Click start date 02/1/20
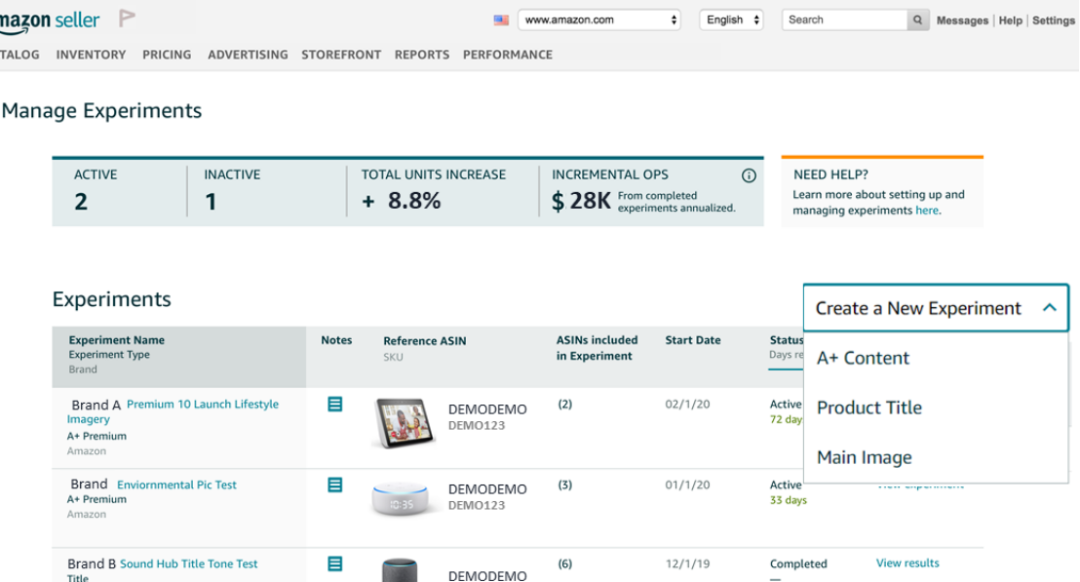Viewport: 1080px width, 582px height. tap(687, 404)
